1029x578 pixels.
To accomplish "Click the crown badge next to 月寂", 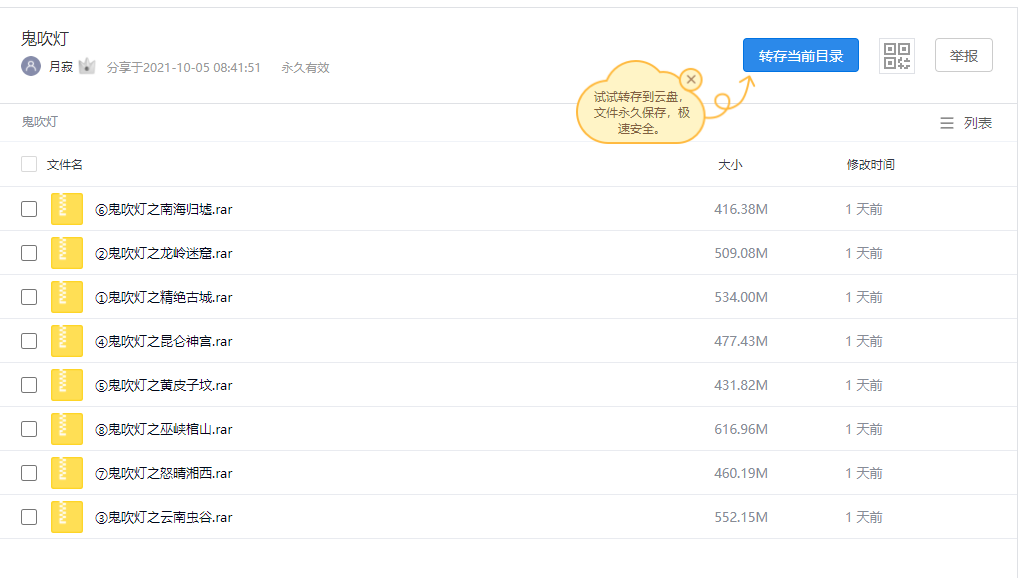I will (x=86, y=67).
